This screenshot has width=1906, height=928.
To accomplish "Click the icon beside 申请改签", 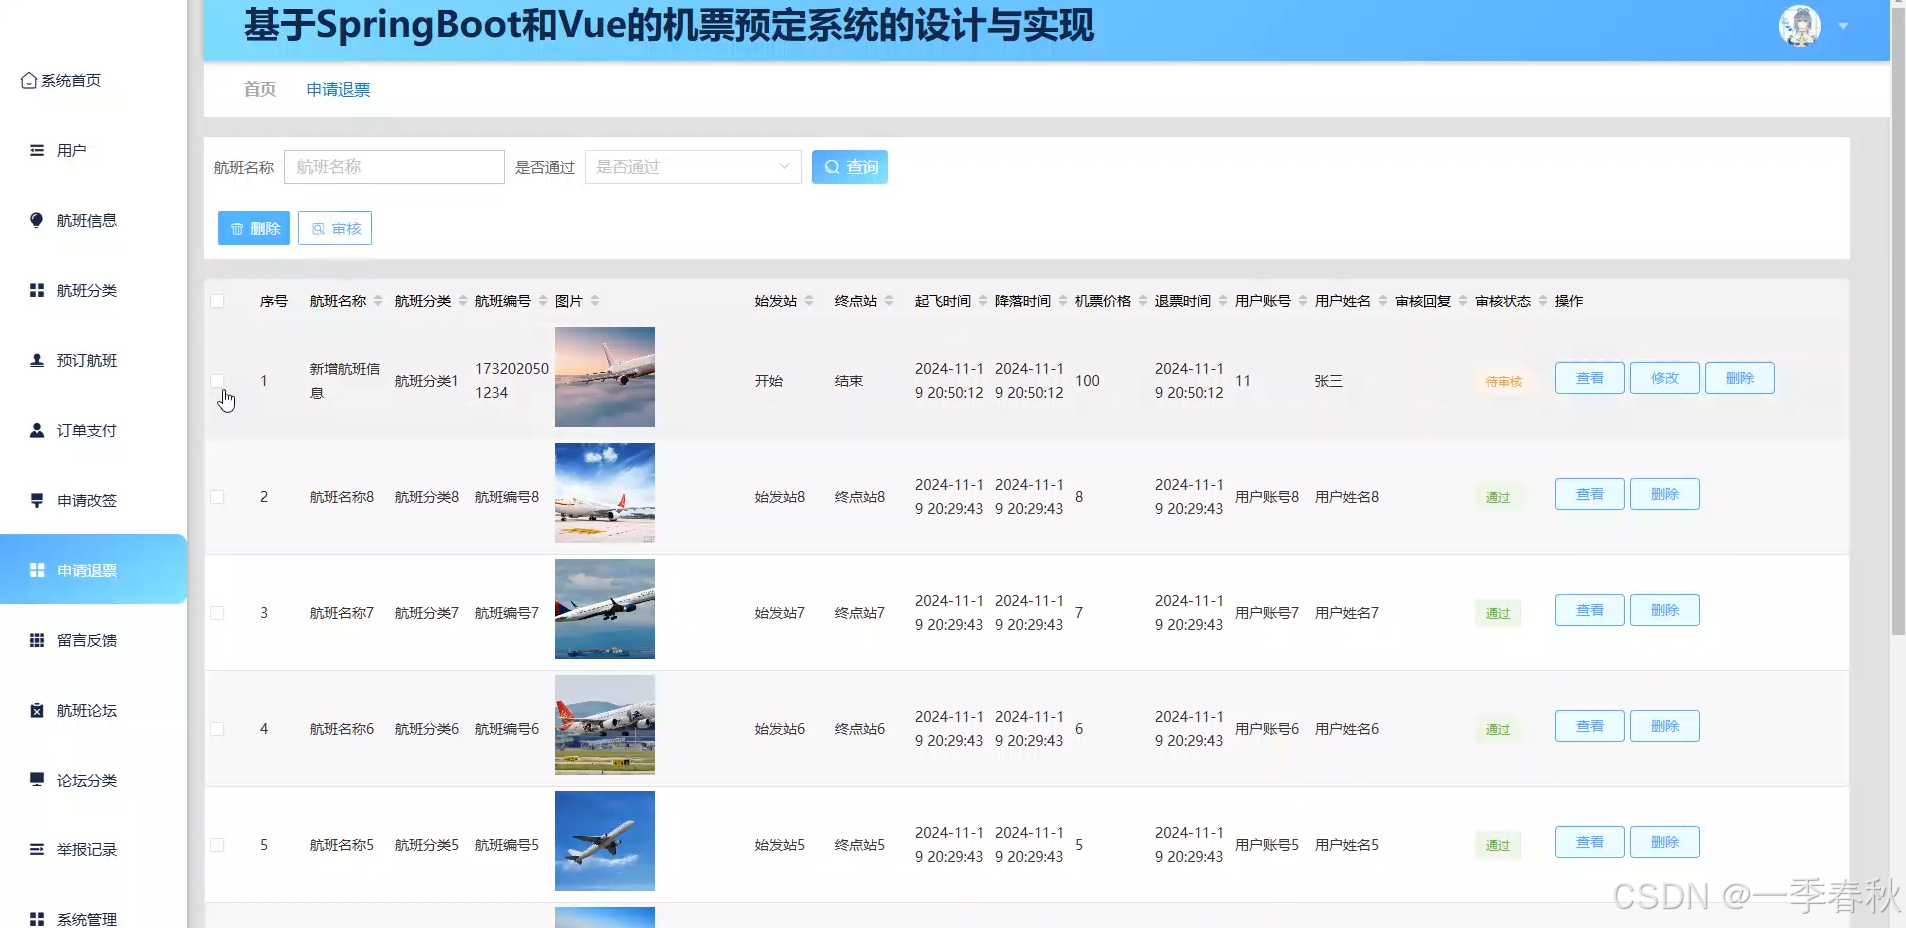I will click(x=37, y=500).
